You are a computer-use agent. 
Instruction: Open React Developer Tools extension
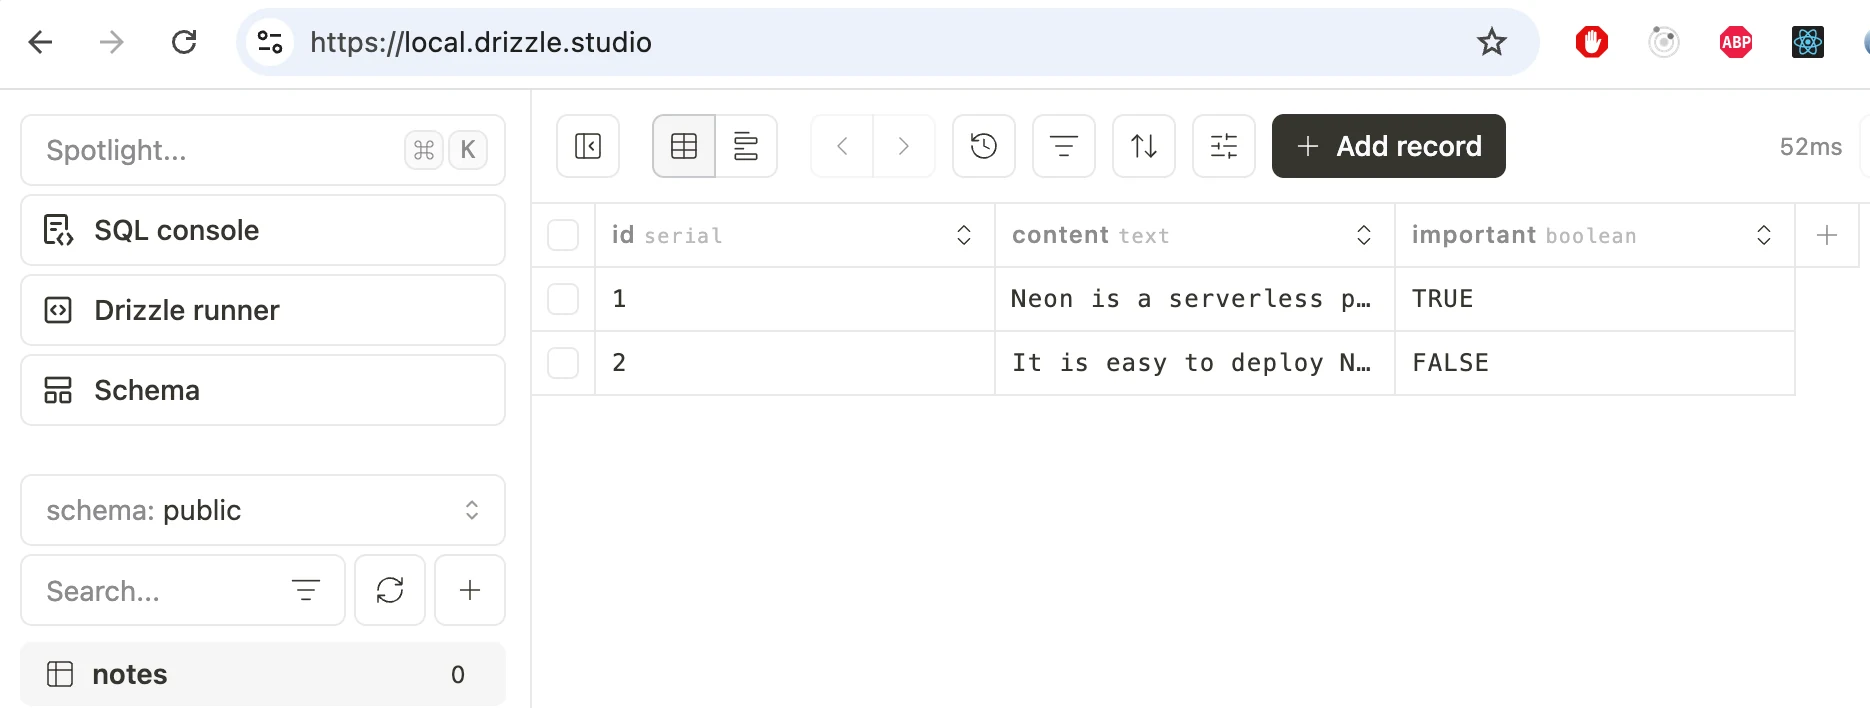coord(1808,42)
